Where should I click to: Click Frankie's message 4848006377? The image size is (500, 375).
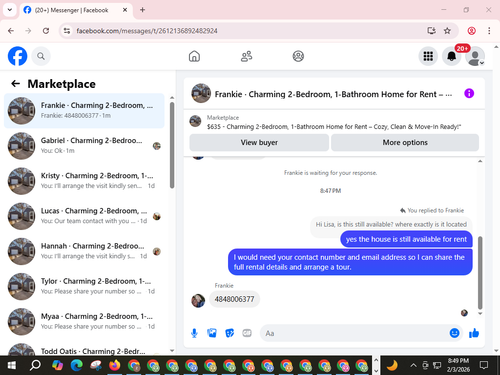(x=234, y=299)
